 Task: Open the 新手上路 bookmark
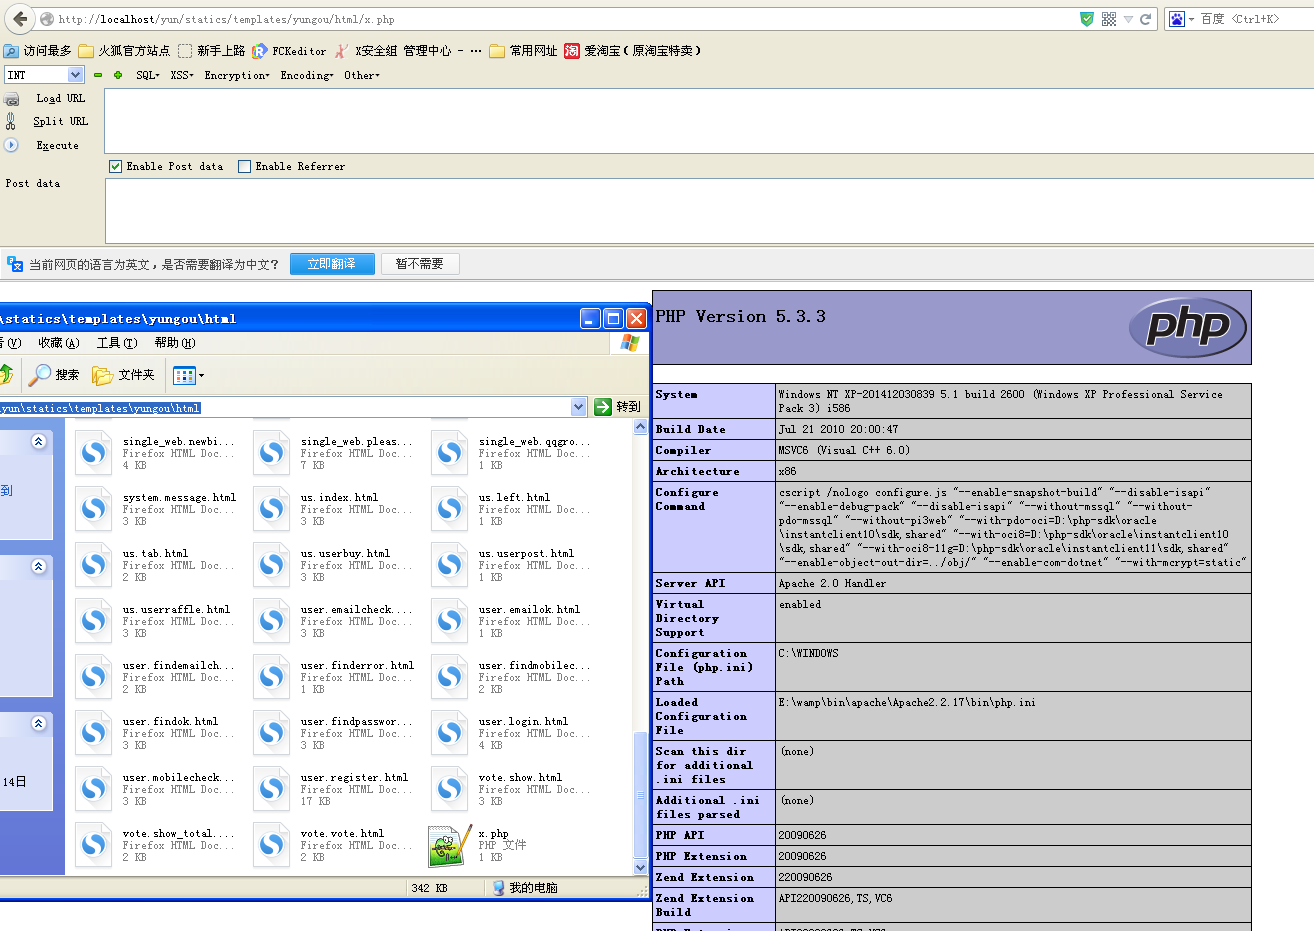[212, 50]
